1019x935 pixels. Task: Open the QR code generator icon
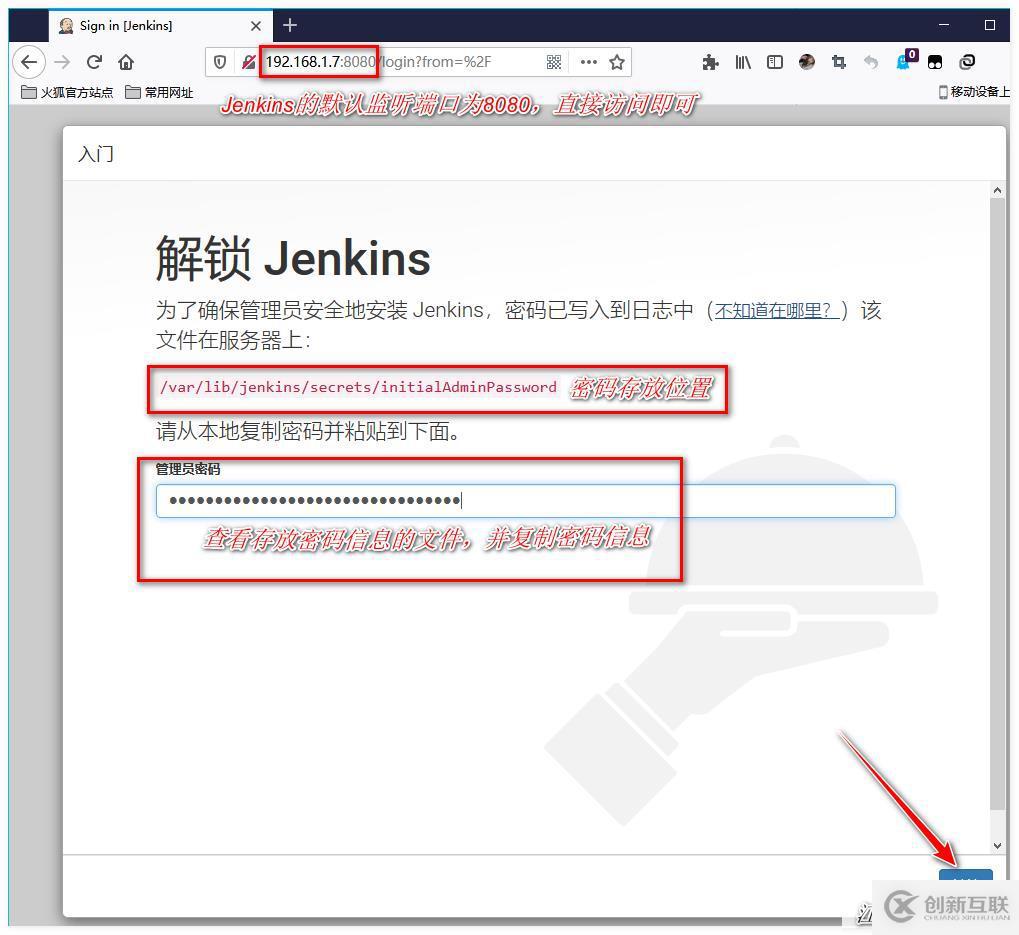click(x=554, y=62)
